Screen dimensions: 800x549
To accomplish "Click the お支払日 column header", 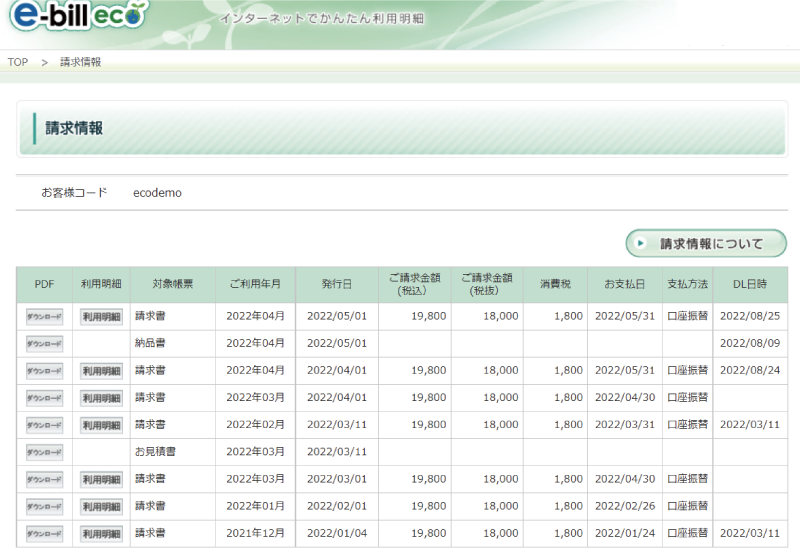I will (x=624, y=284).
